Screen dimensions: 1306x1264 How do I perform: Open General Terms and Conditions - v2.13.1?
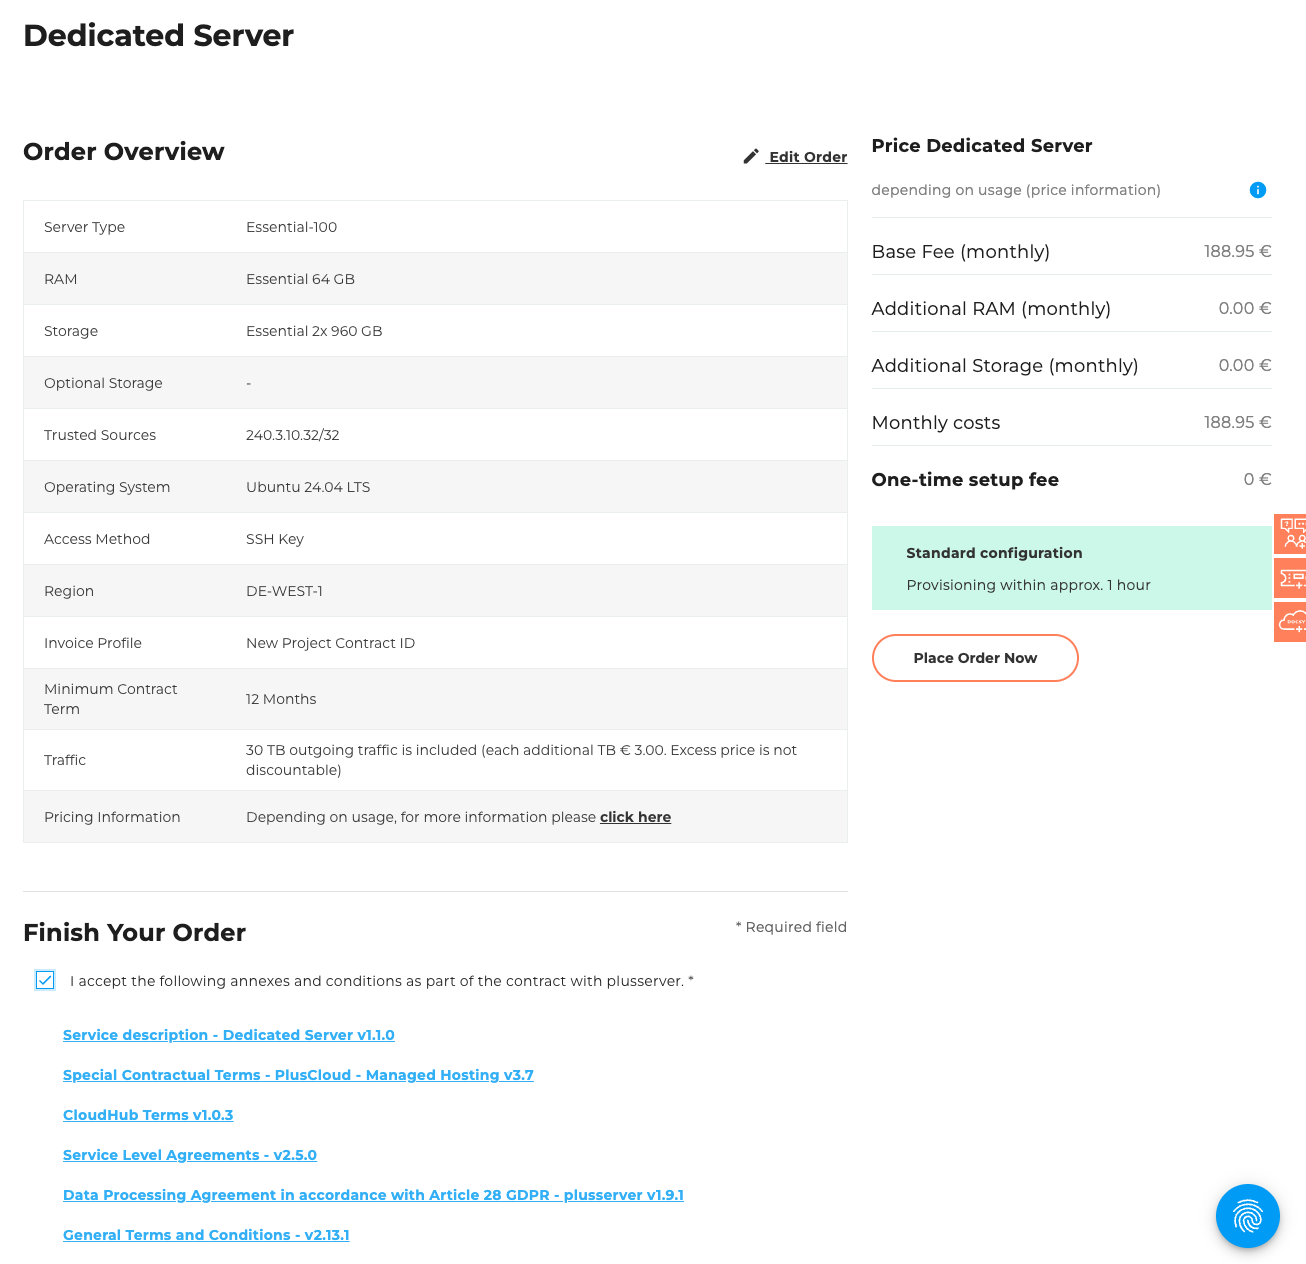coord(206,1235)
